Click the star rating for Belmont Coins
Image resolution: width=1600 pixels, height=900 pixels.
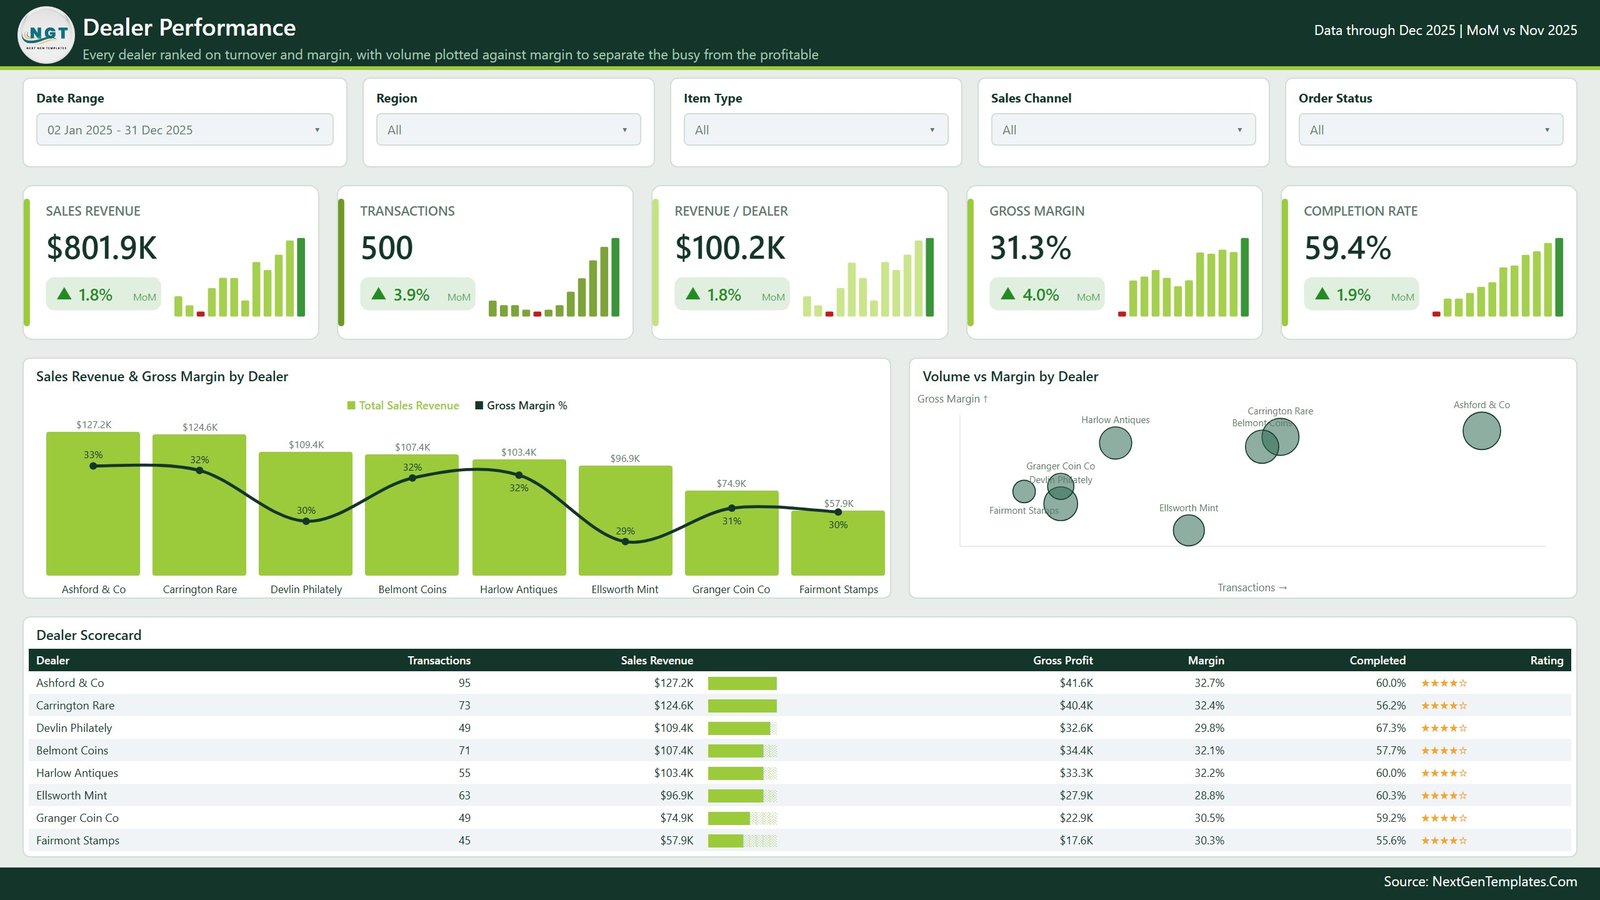pos(1444,751)
